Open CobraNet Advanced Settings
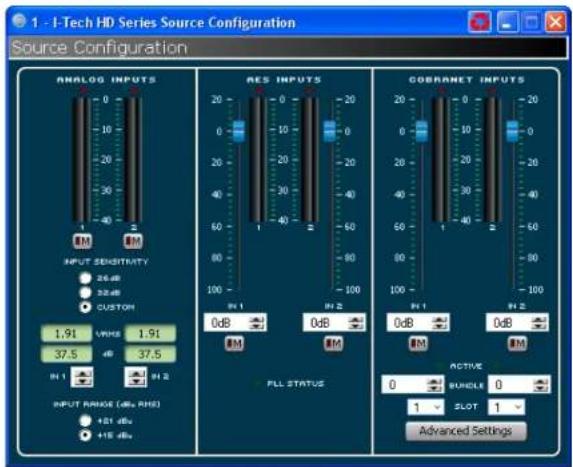This screenshot has height=467, width=573. 466,431
